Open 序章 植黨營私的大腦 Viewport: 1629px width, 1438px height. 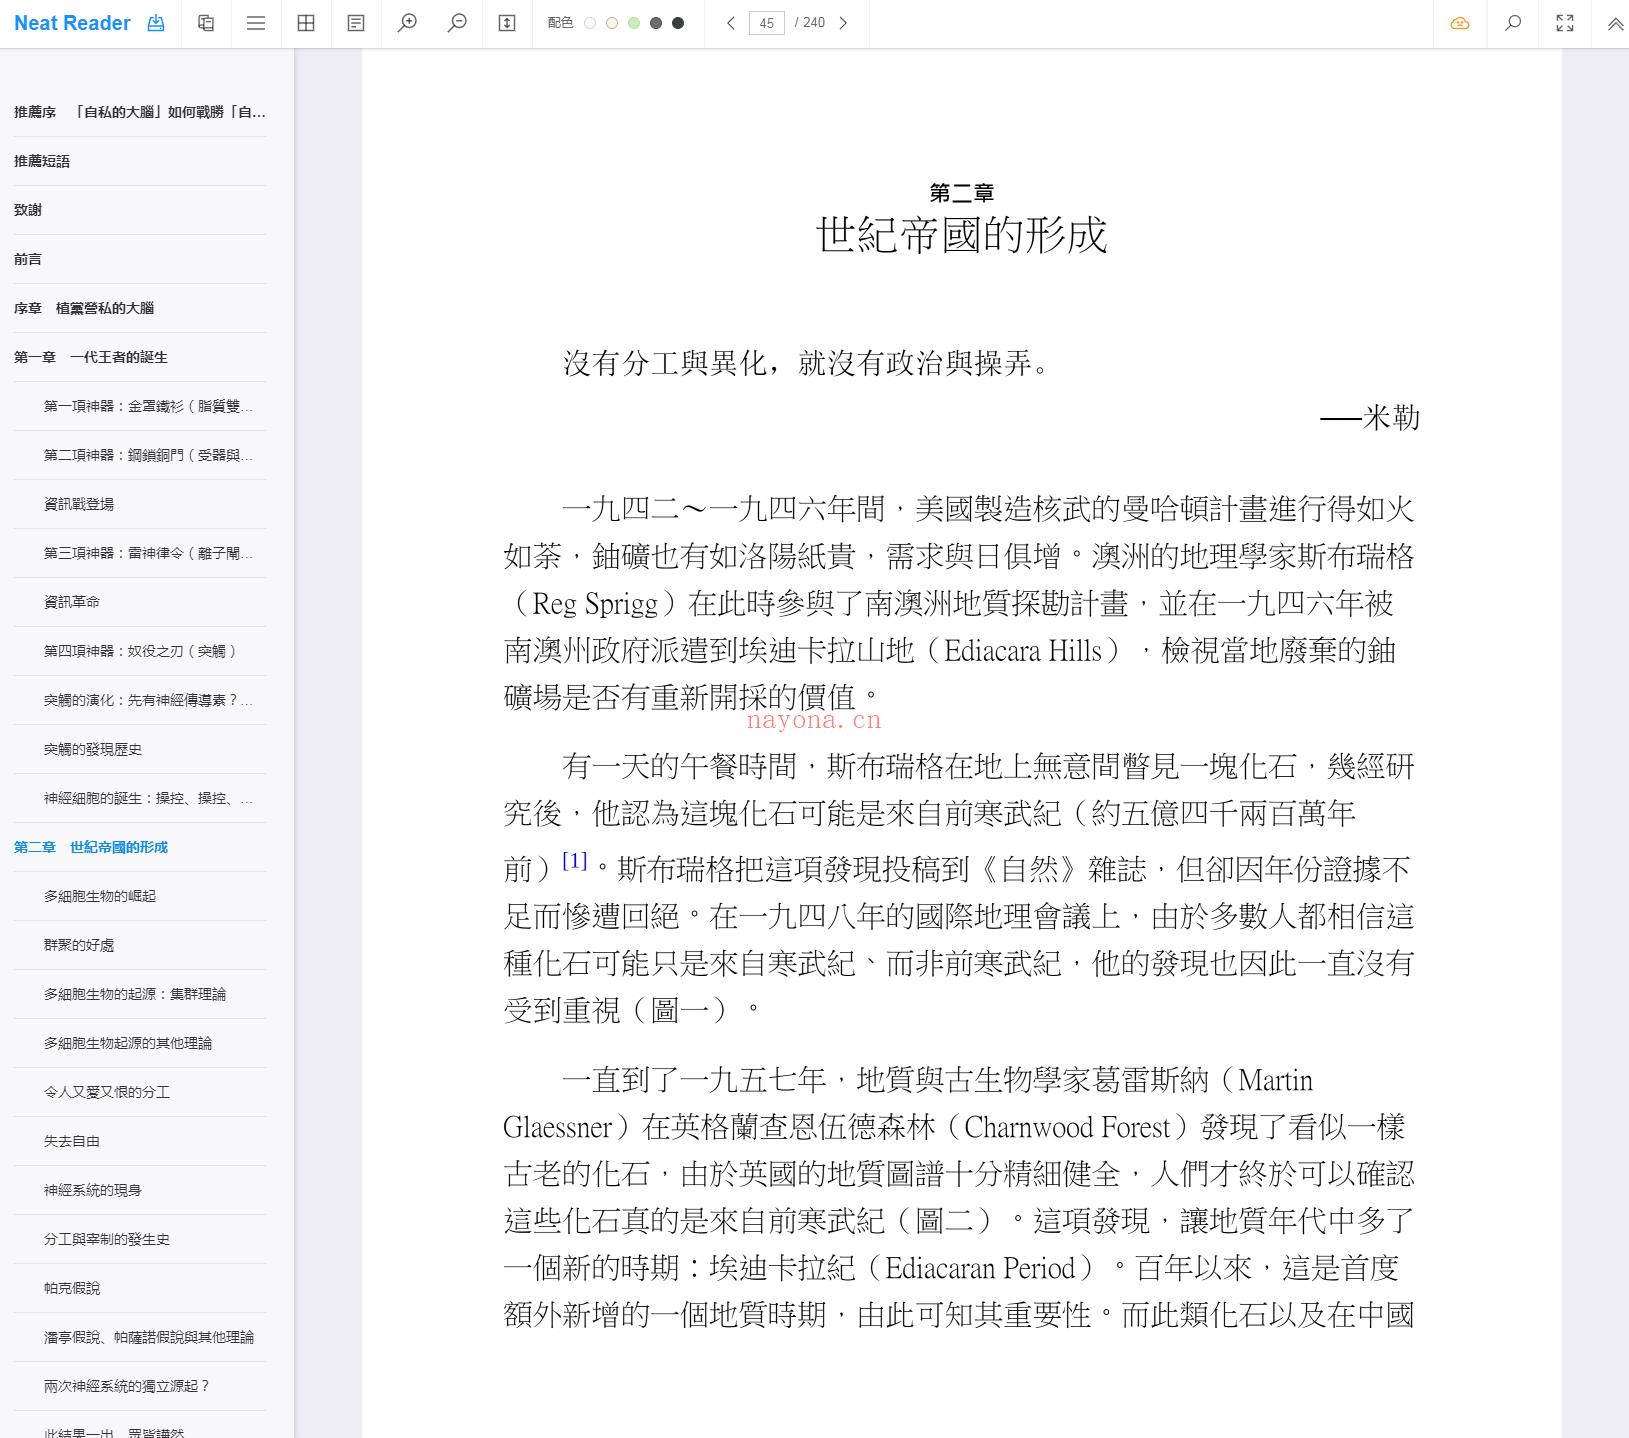140,308
